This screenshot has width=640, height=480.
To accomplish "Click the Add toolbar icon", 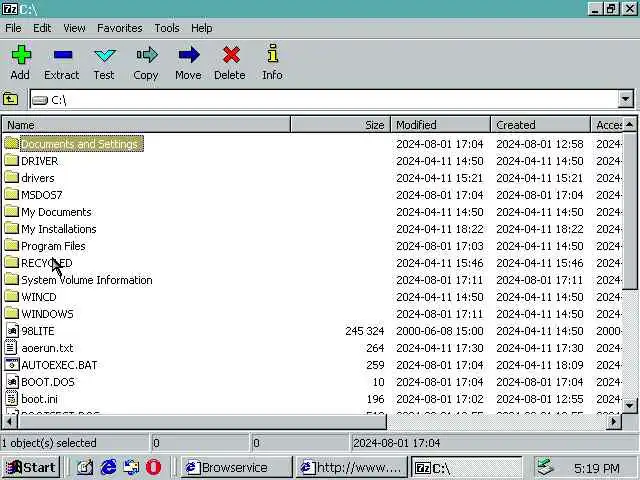I will (21, 55).
